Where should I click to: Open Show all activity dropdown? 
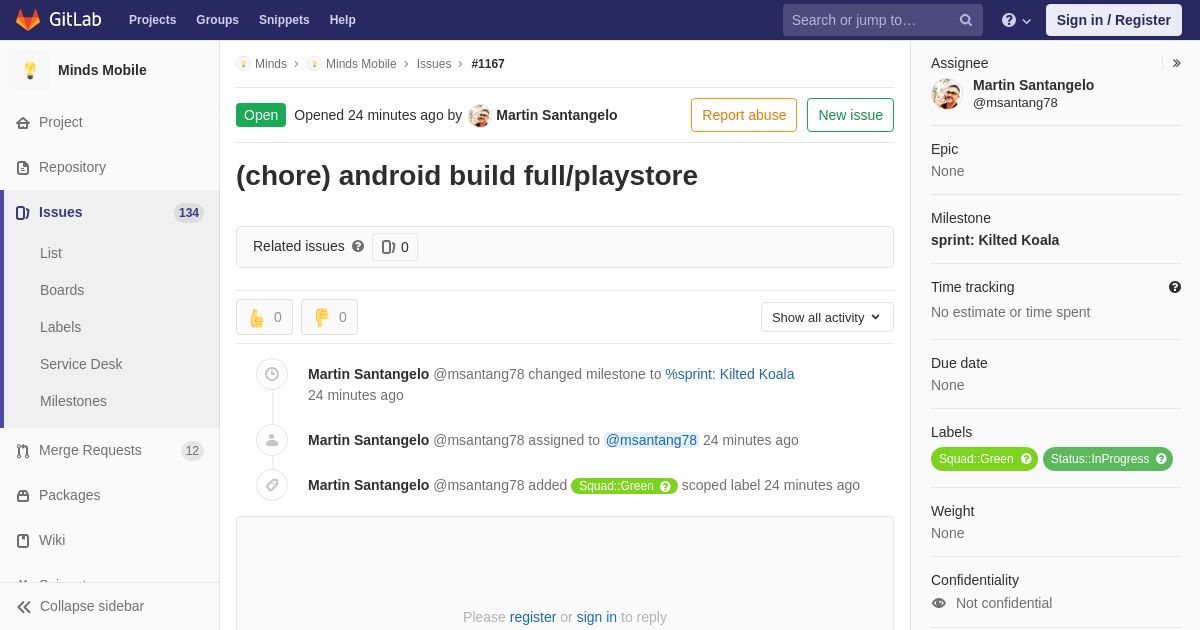[827, 317]
